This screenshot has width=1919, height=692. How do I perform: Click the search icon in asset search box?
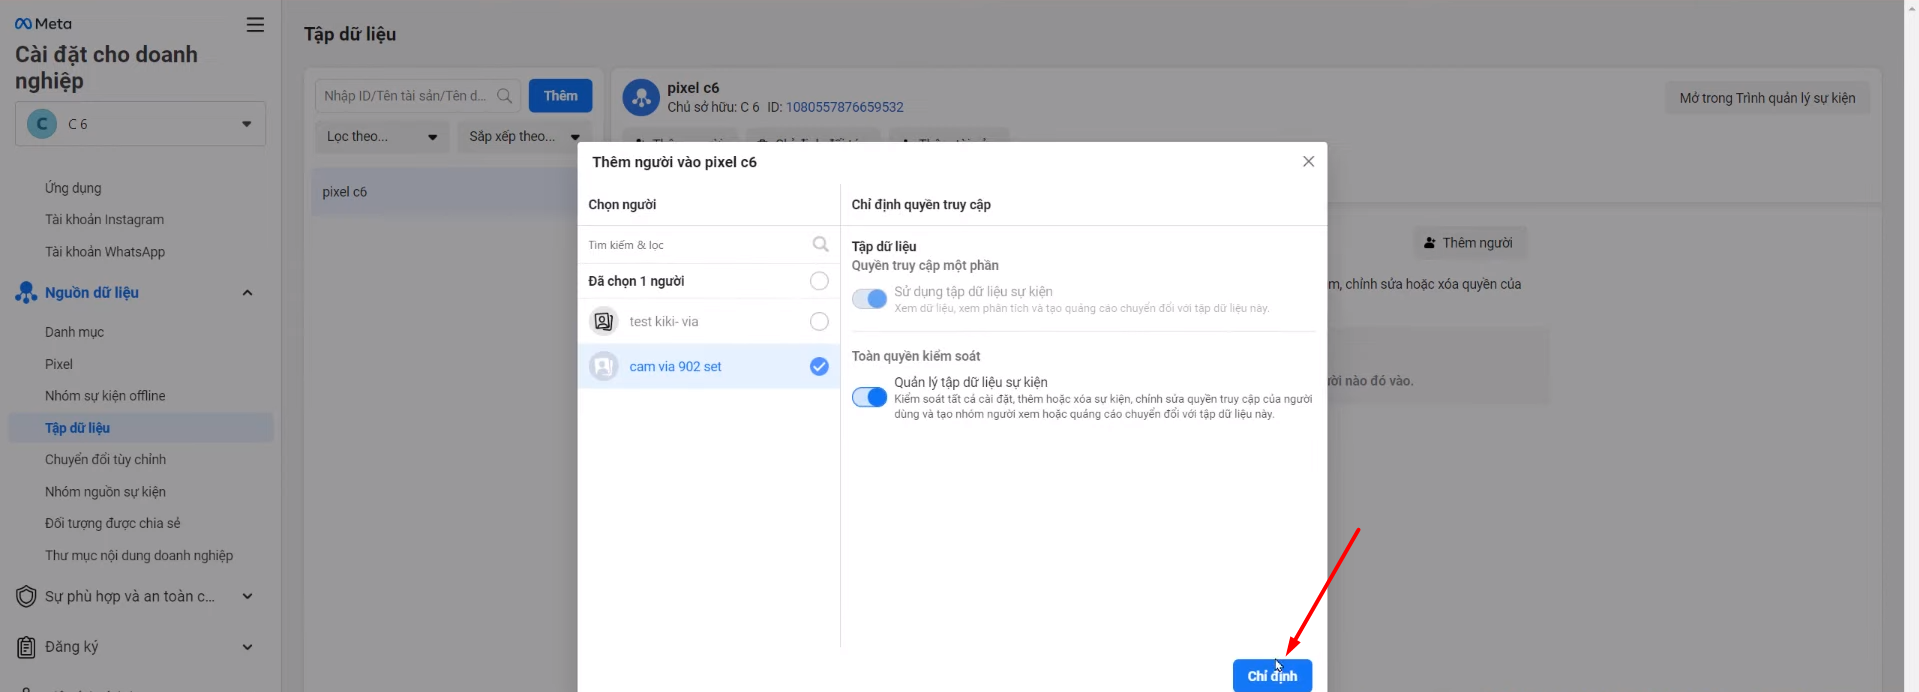click(504, 96)
